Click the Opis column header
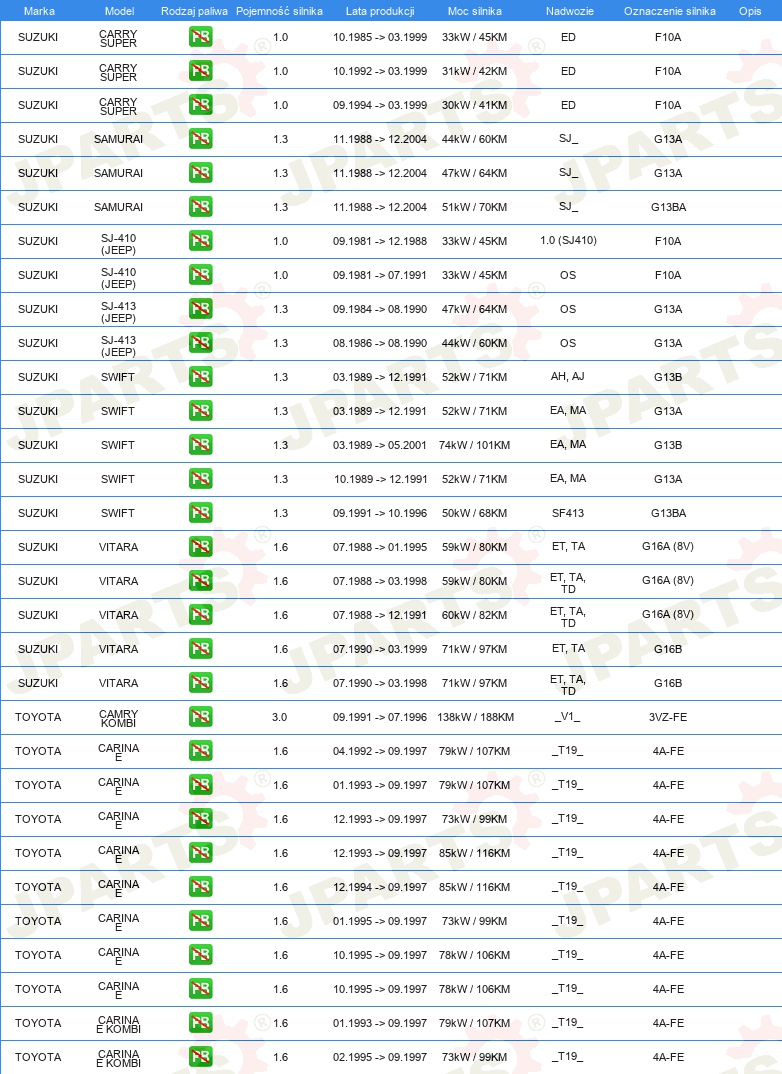 click(751, 11)
